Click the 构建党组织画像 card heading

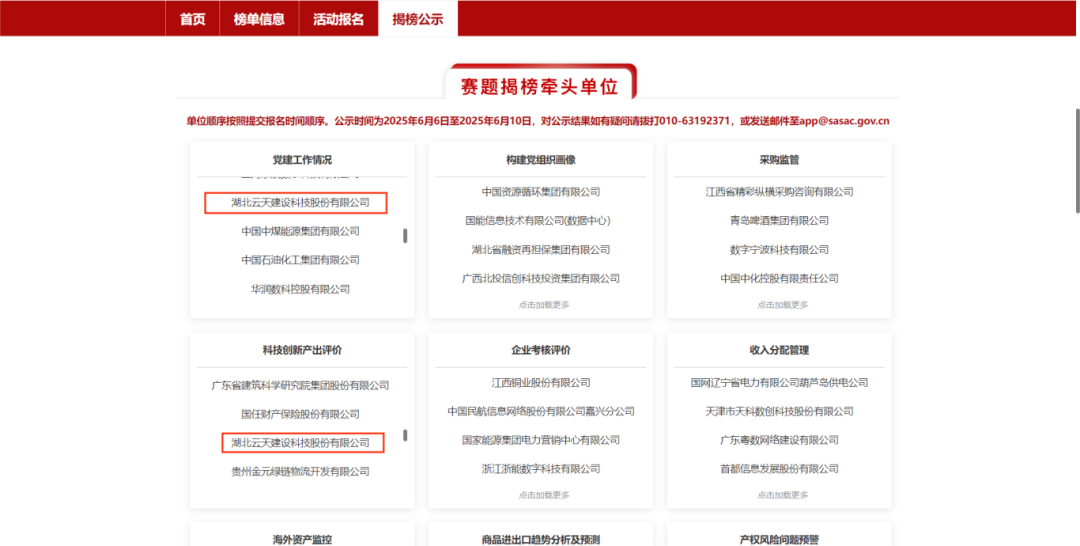click(541, 160)
